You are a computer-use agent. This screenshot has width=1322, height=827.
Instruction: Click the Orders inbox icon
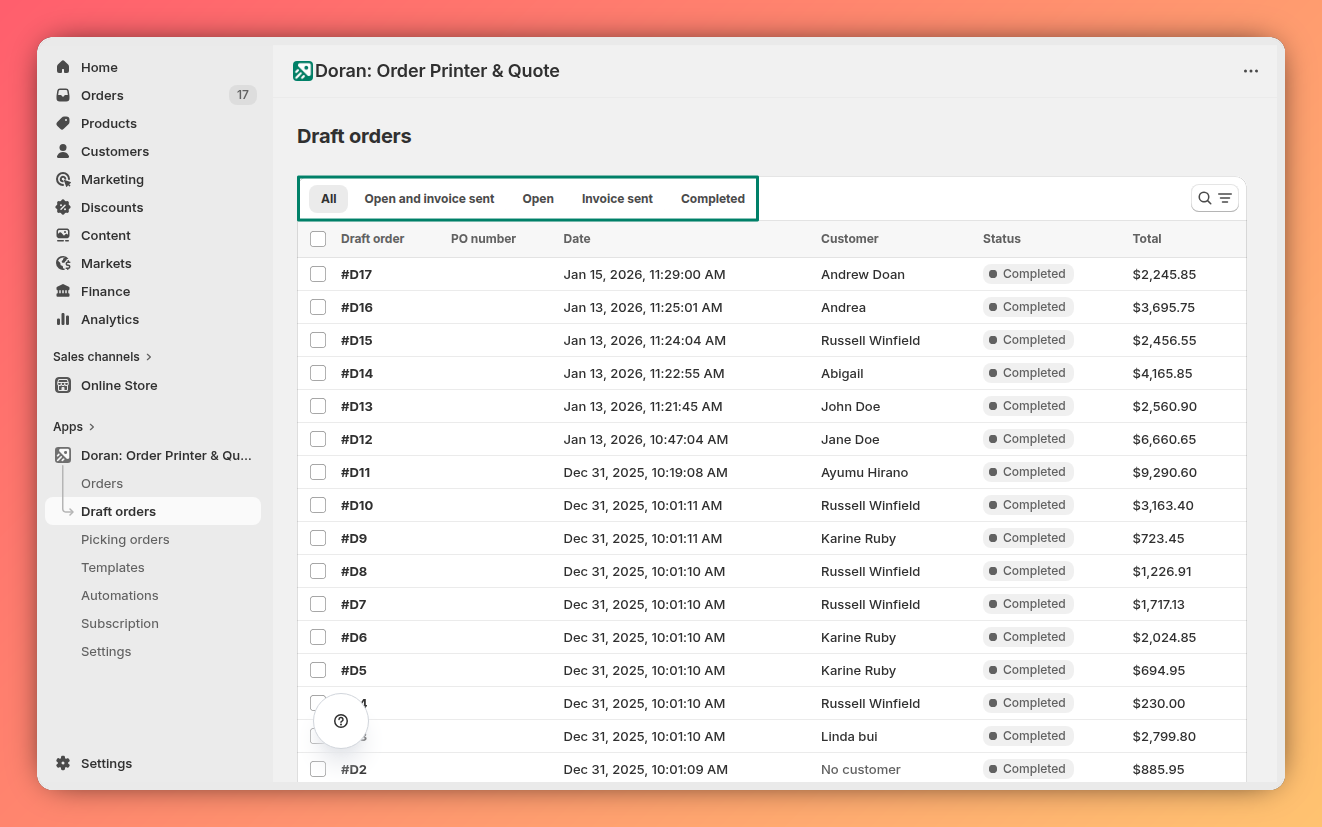[63, 95]
